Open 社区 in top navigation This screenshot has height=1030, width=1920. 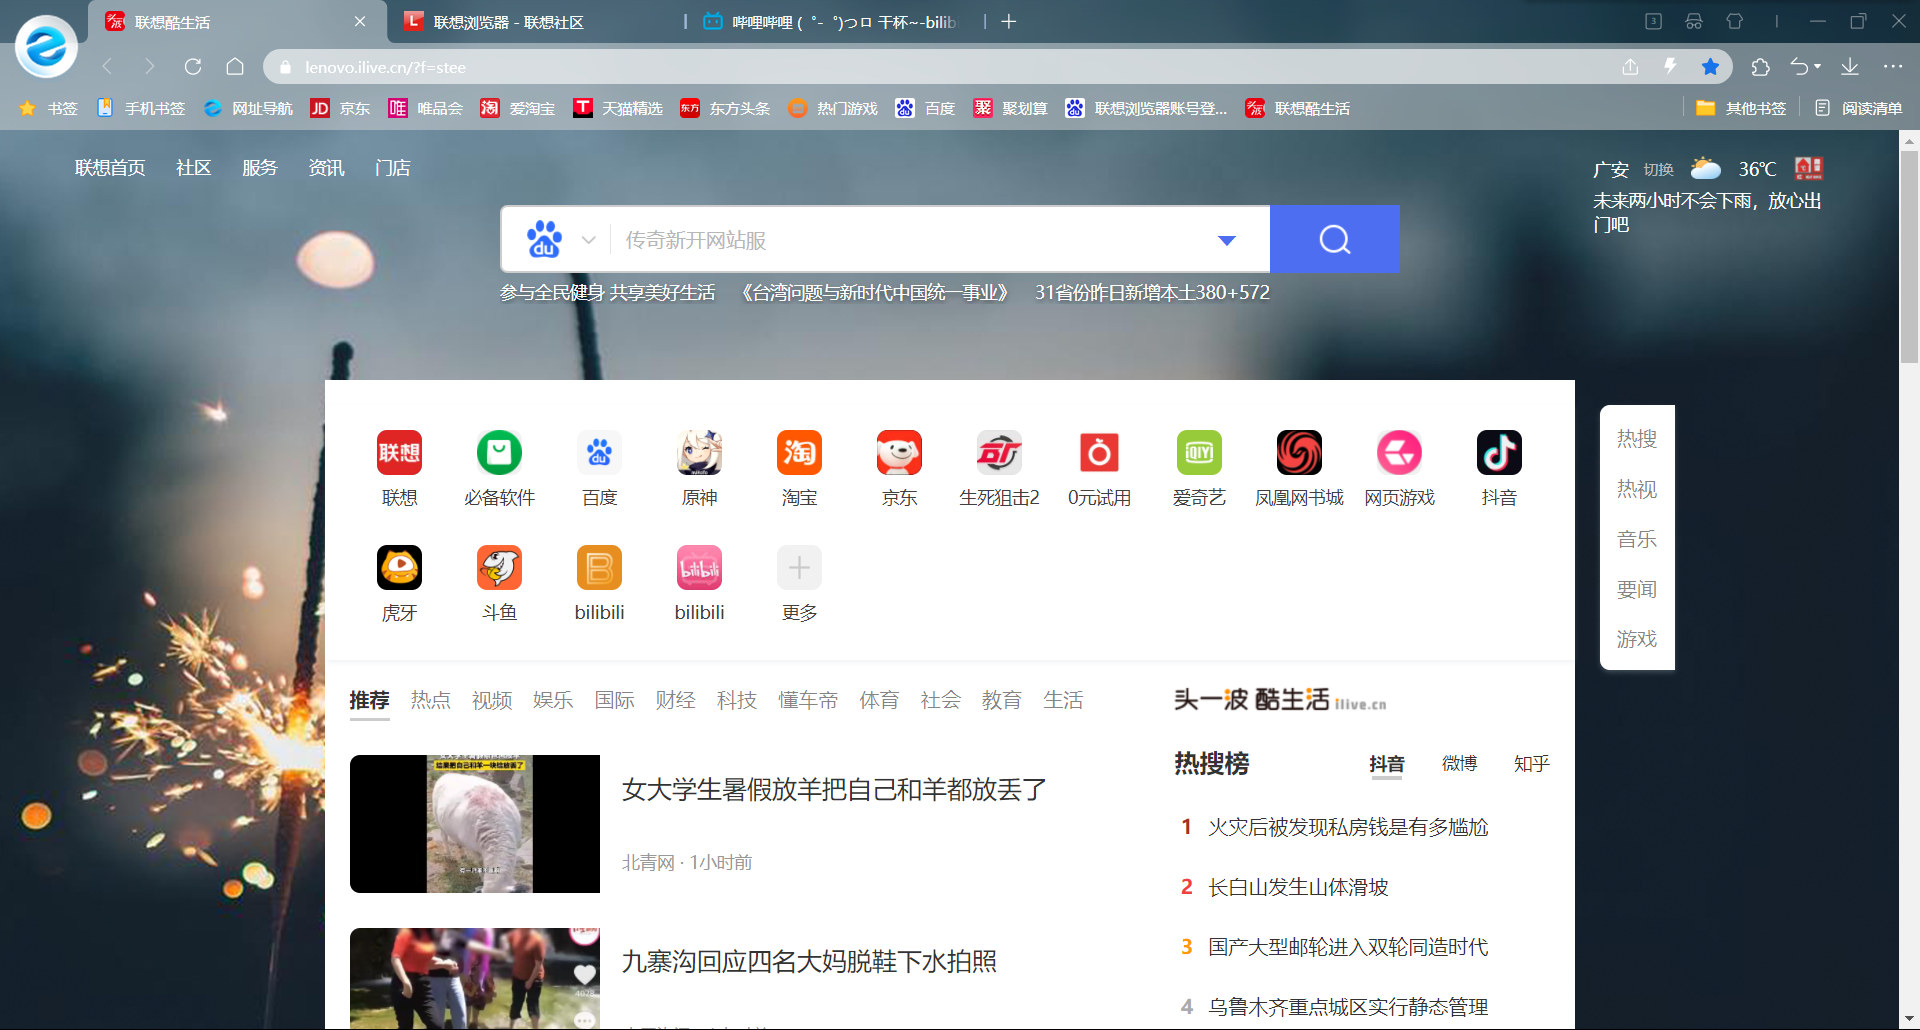click(x=194, y=168)
